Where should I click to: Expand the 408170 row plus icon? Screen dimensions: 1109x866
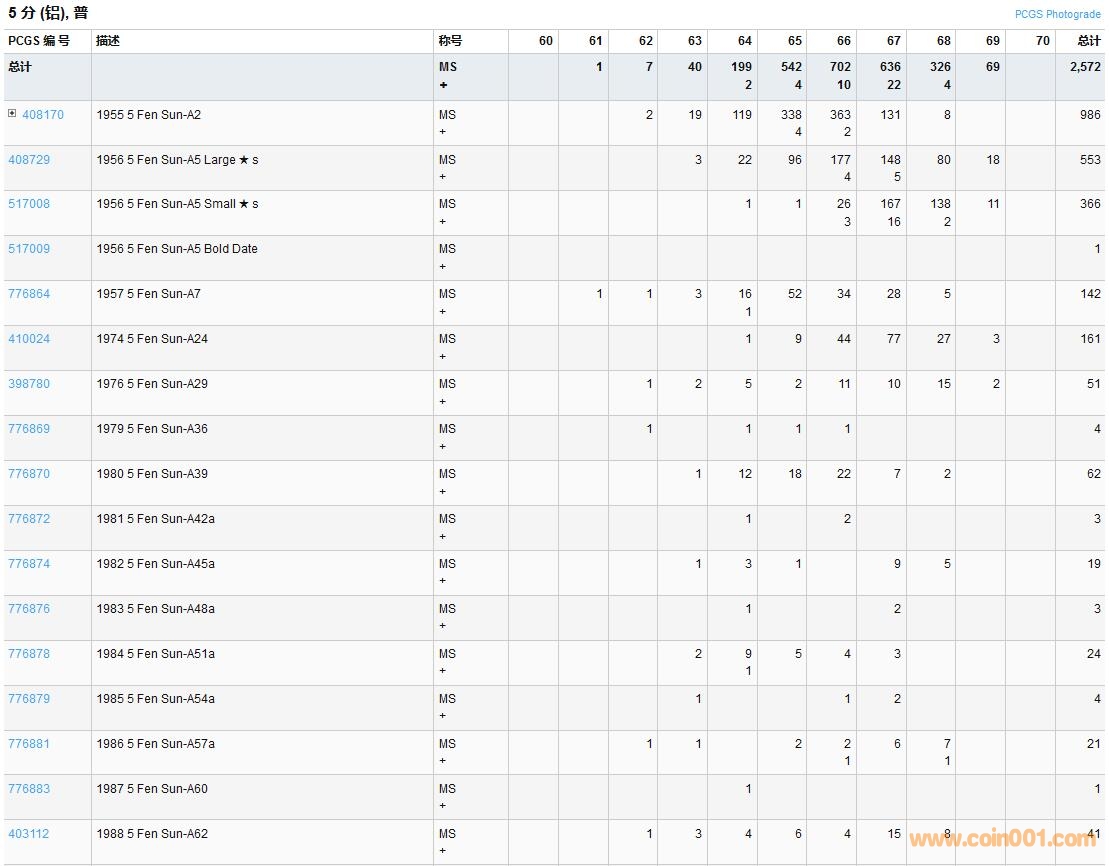pos(12,114)
